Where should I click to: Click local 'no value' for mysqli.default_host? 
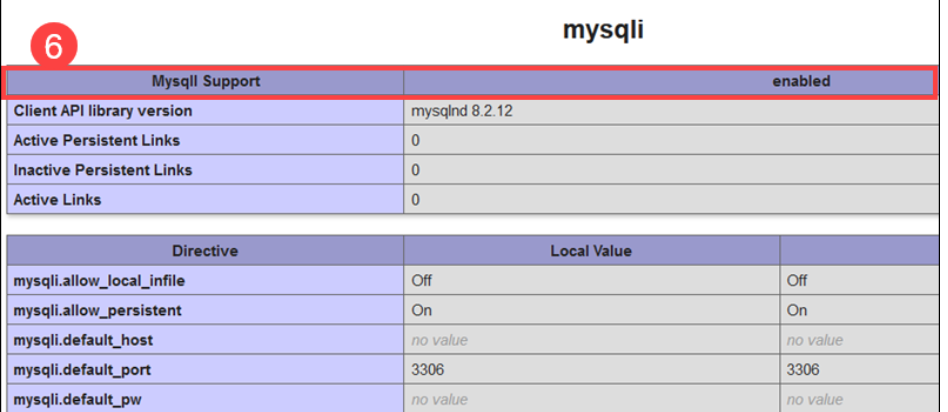tap(440, 341)
